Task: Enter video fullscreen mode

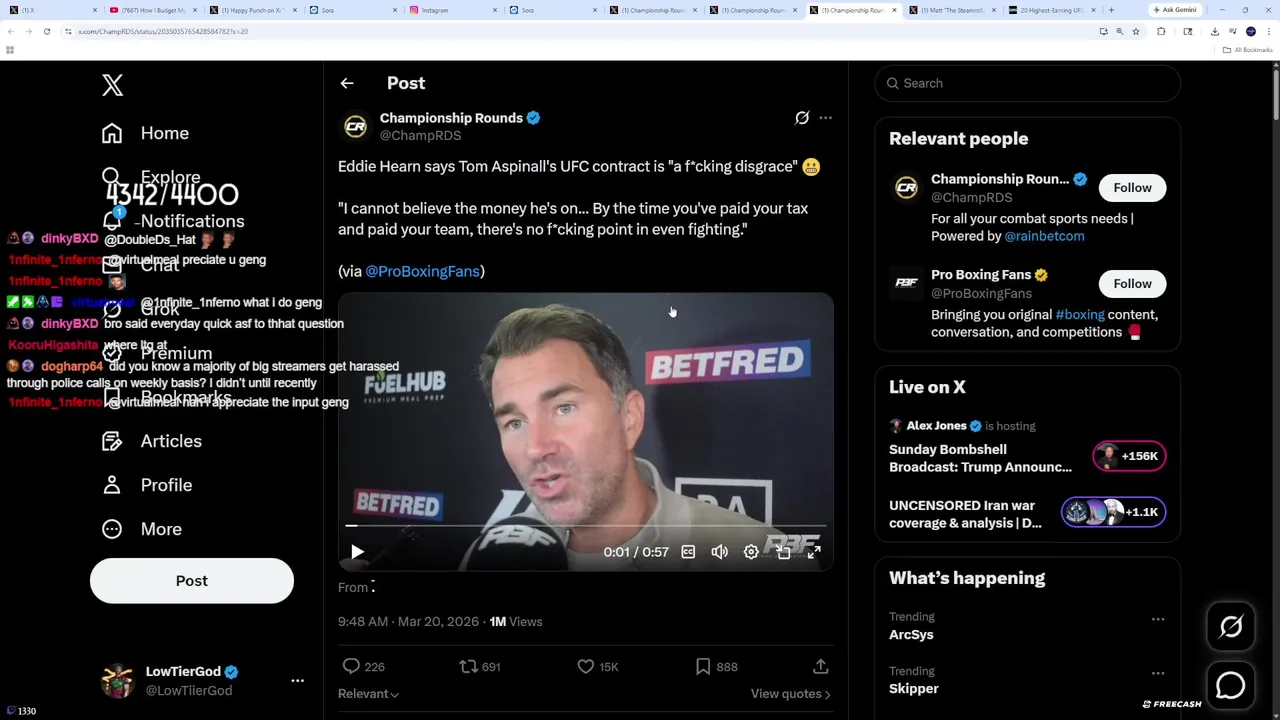Action: (814, 552)
